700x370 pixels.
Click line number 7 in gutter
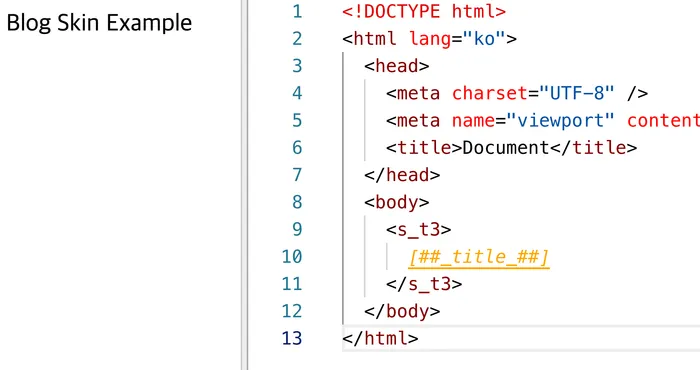[x=297, y=175]
